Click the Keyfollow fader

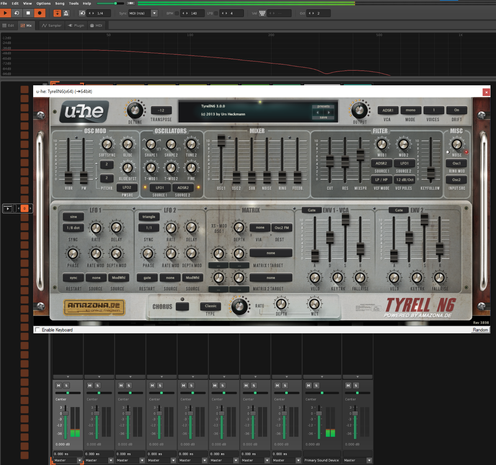tap(430, 173)
